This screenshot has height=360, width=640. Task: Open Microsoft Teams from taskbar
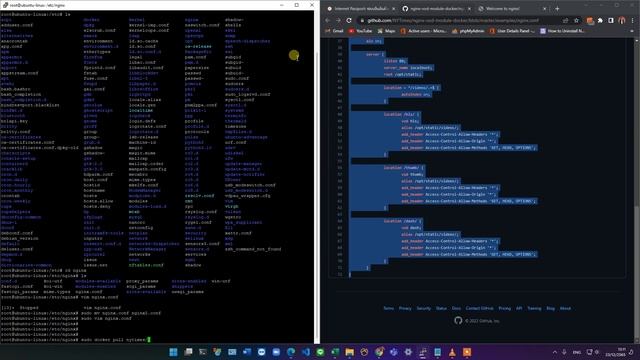[394, 352]
